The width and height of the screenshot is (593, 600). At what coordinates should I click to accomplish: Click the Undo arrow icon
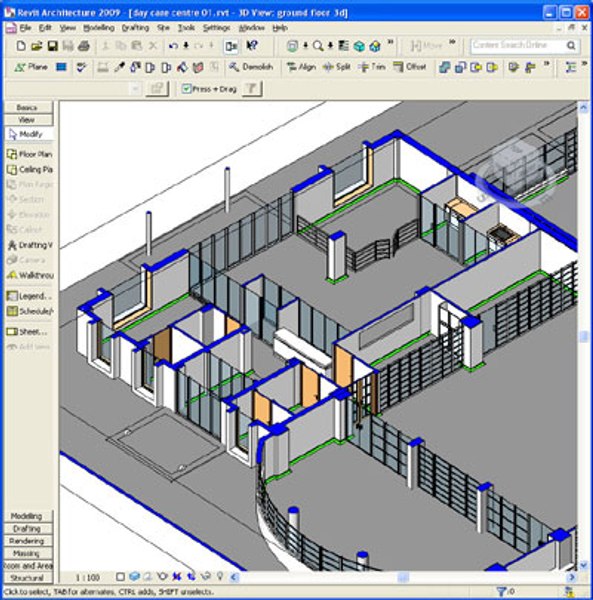(173, 46)
